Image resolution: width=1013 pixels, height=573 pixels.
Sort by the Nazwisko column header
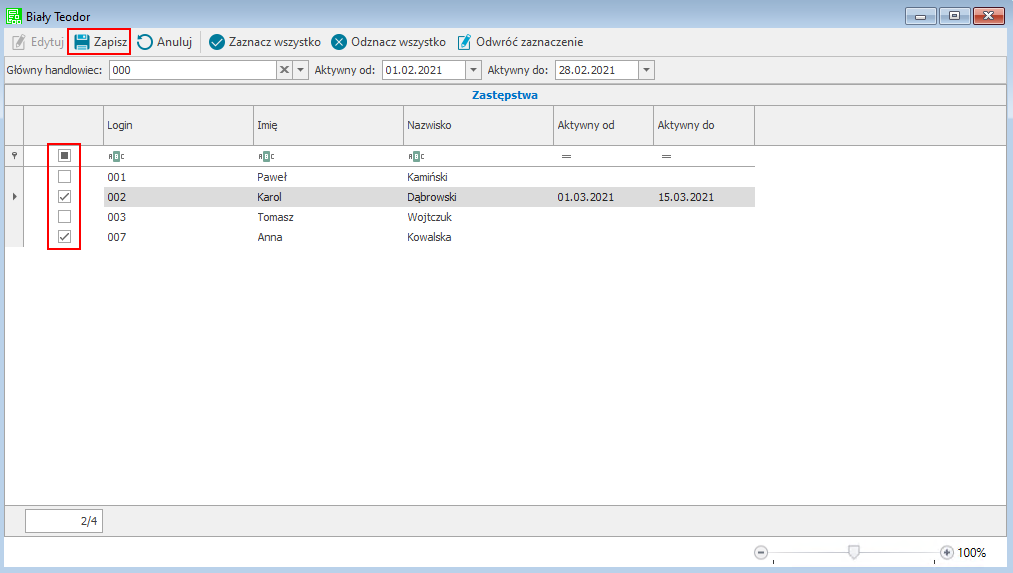click(478, 125)
